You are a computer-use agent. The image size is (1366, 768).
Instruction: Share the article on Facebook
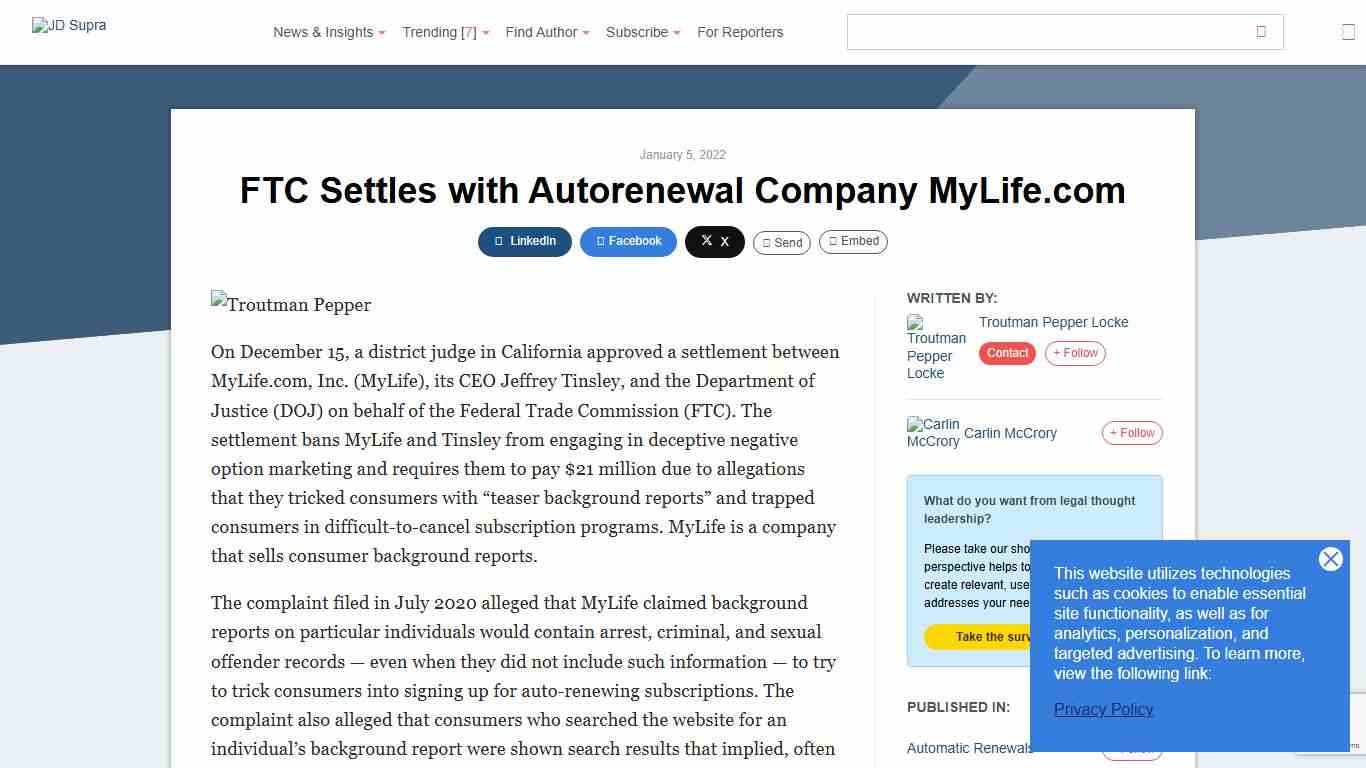point(628,241)
